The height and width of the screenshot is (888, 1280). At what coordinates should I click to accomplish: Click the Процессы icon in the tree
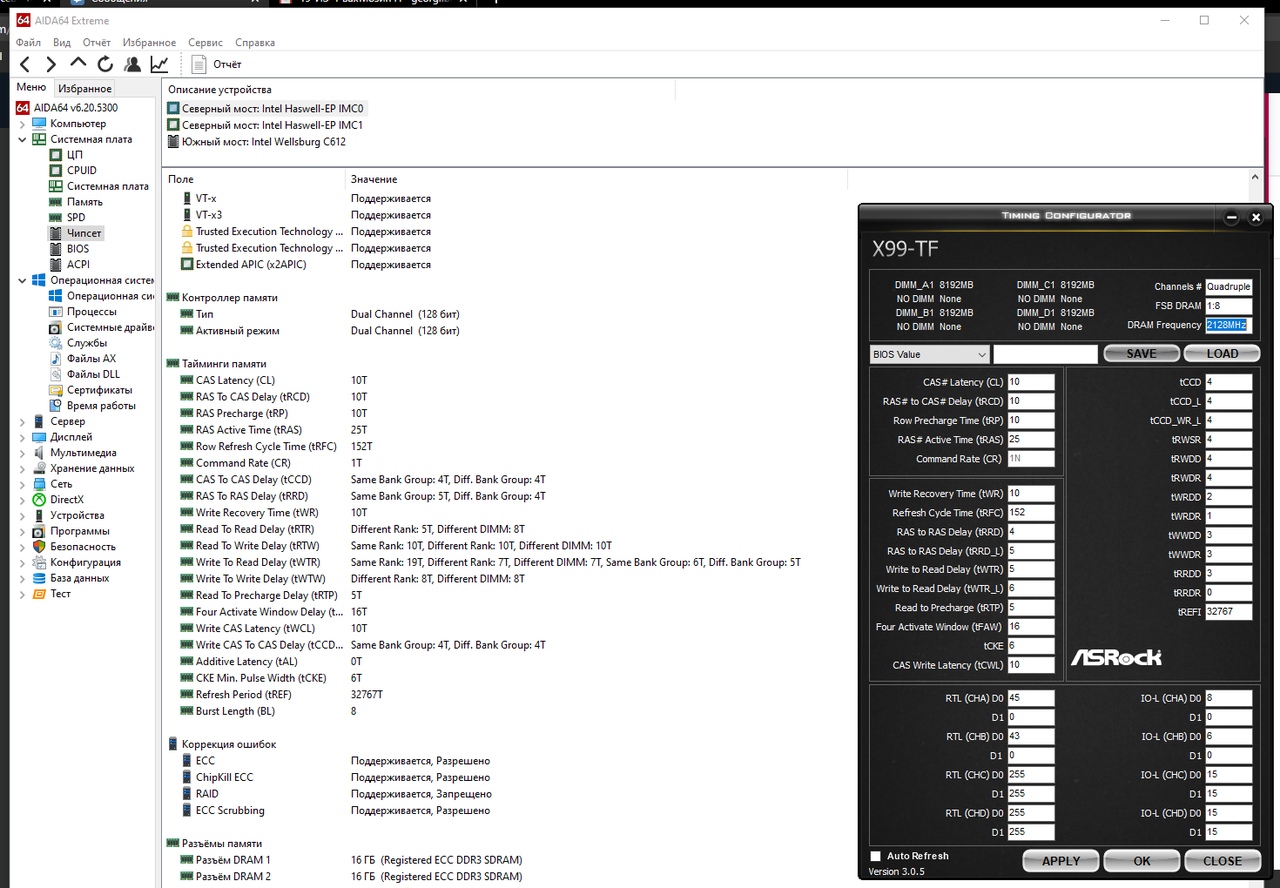[56, 312]
